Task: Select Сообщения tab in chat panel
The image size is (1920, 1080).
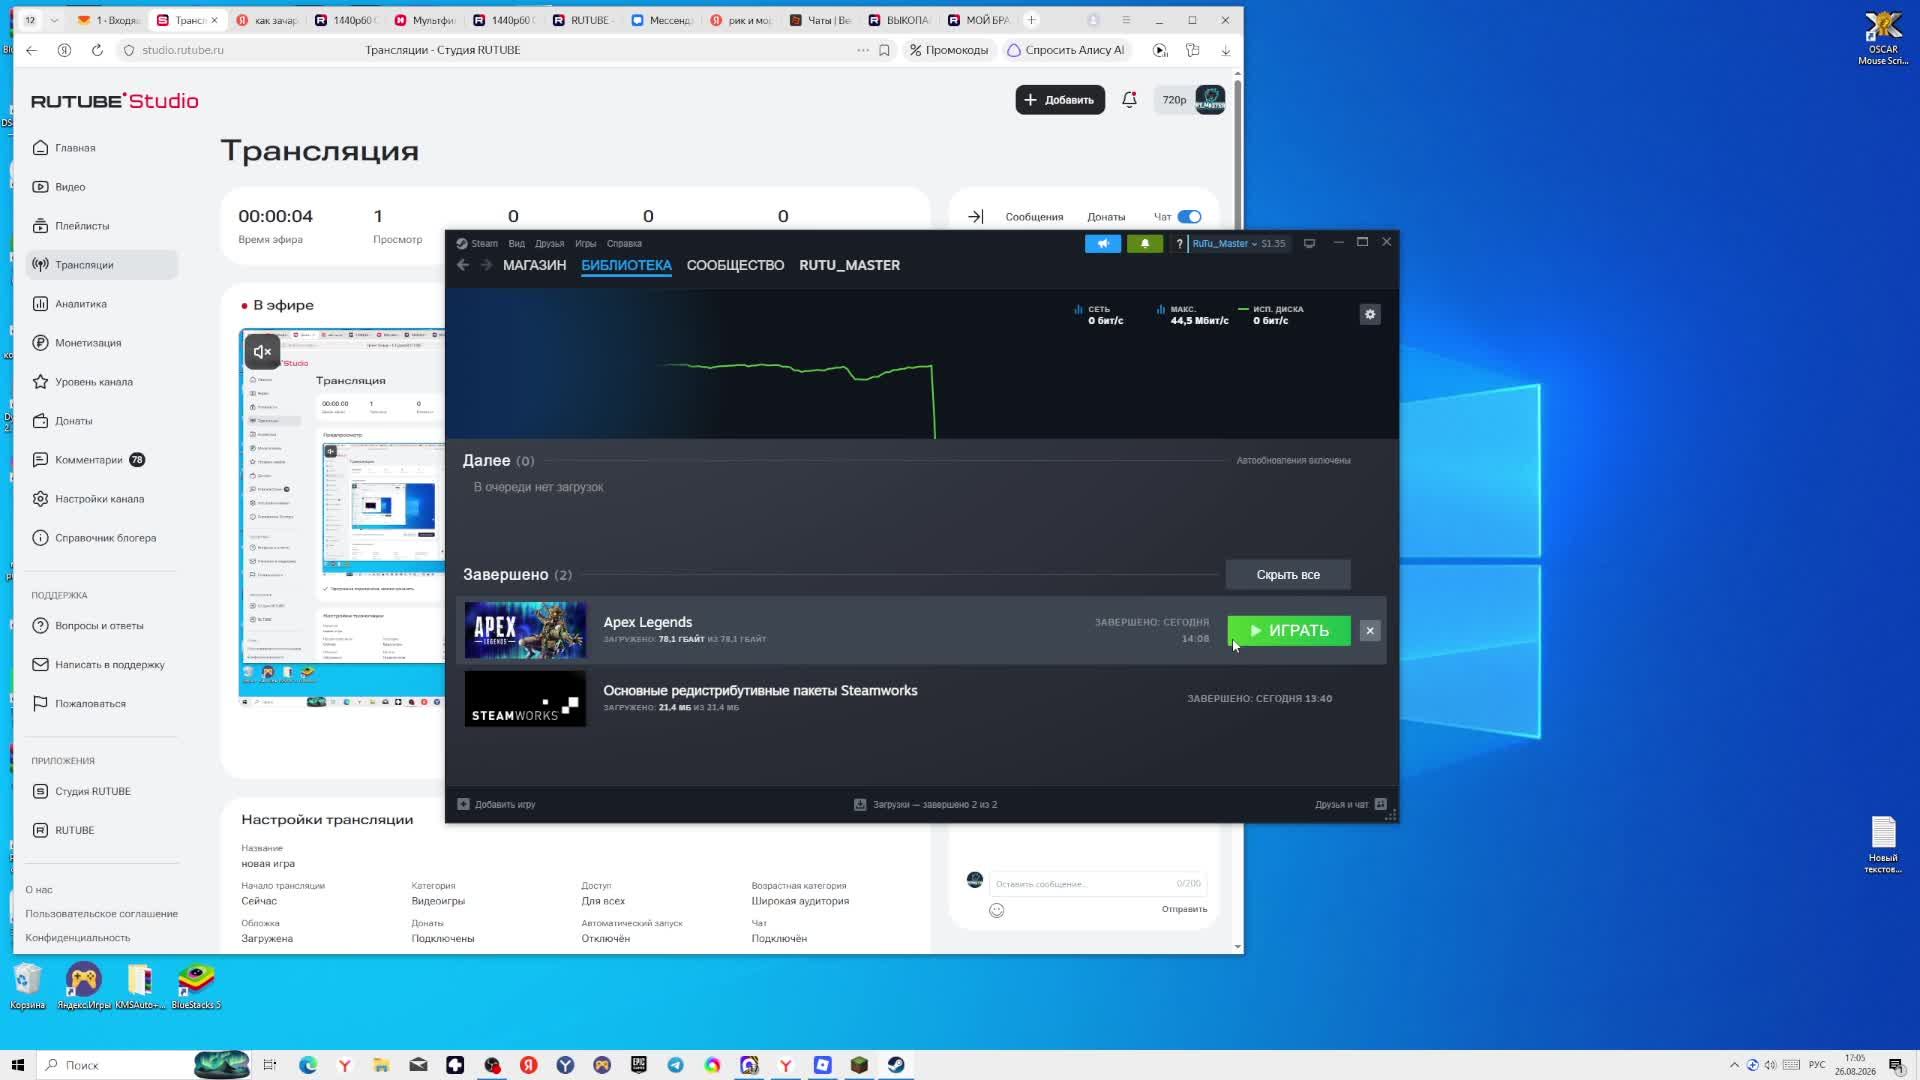Action: [x=1034, y=217]
